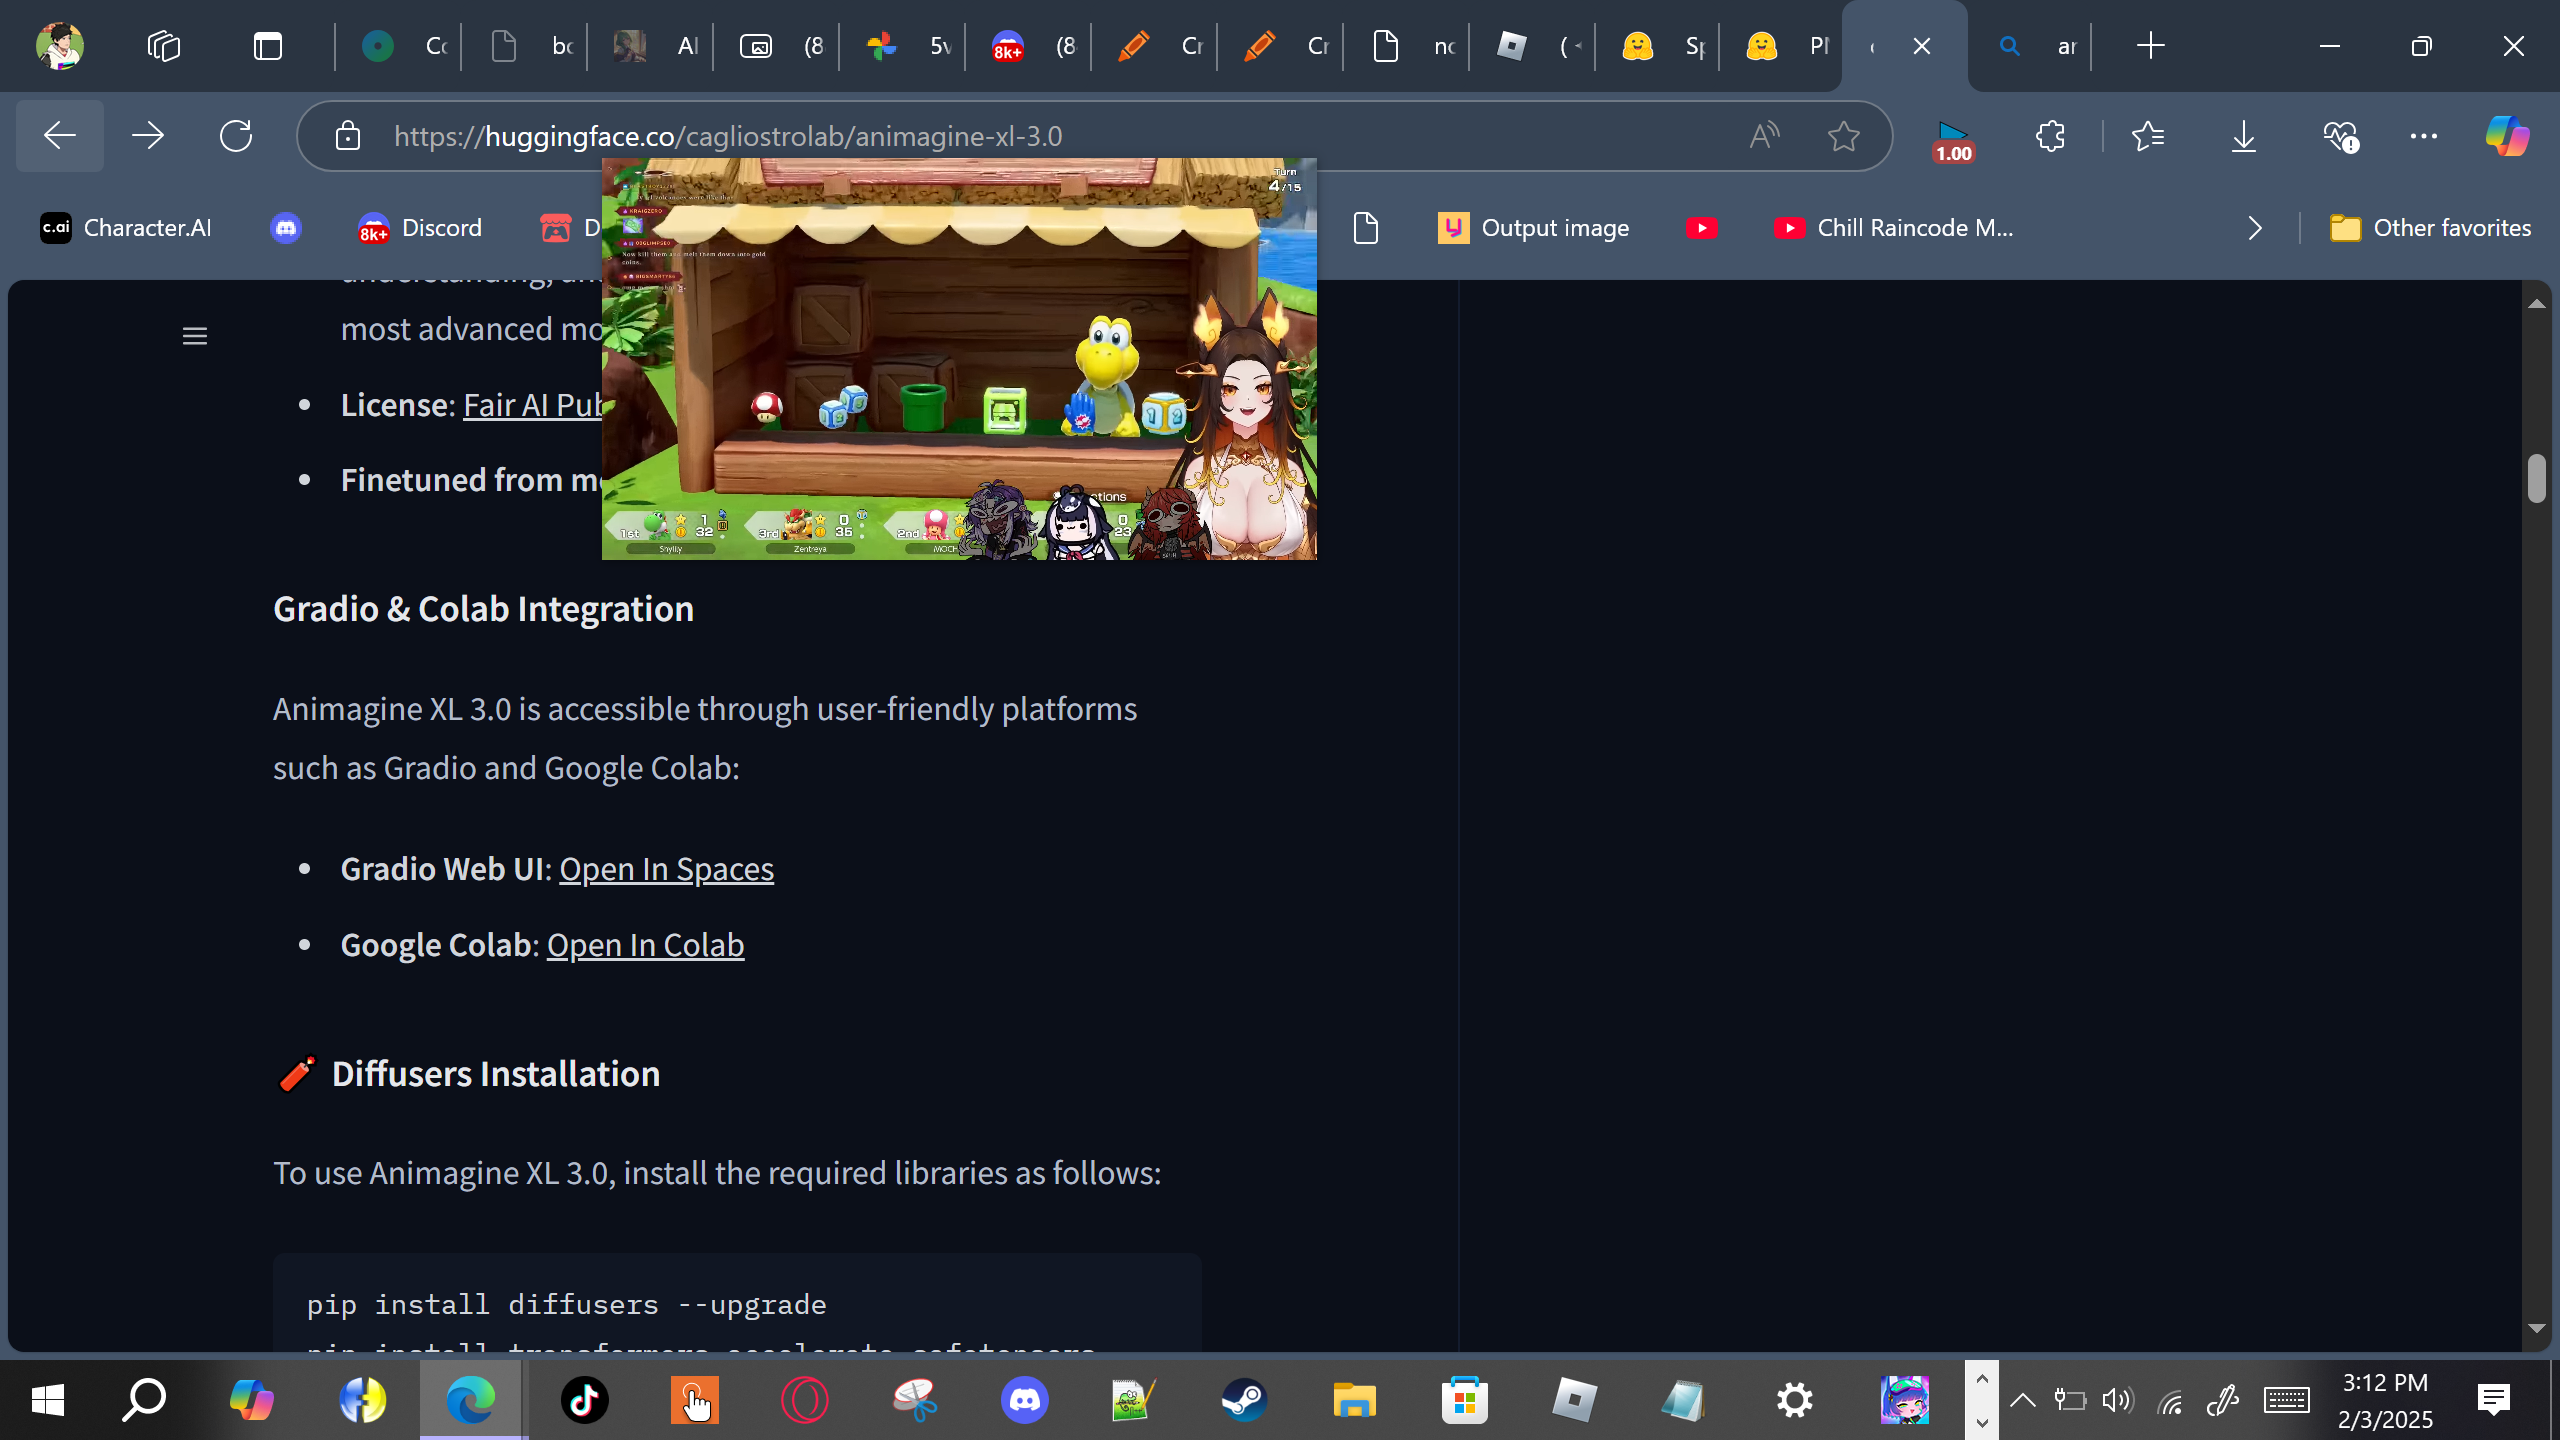Open File Explorer from the taskbar
Viewport: 2560px width, 1440px height.
[1354, 1400]
